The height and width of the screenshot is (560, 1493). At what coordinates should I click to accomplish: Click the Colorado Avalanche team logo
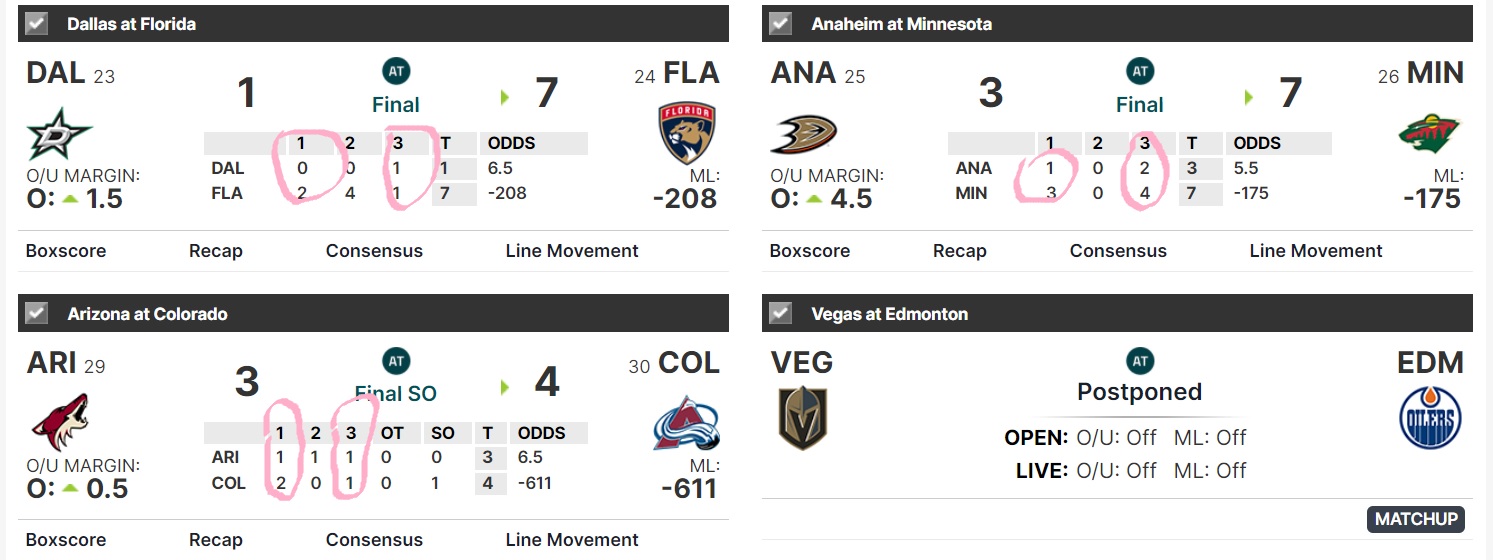coord(687,423)
